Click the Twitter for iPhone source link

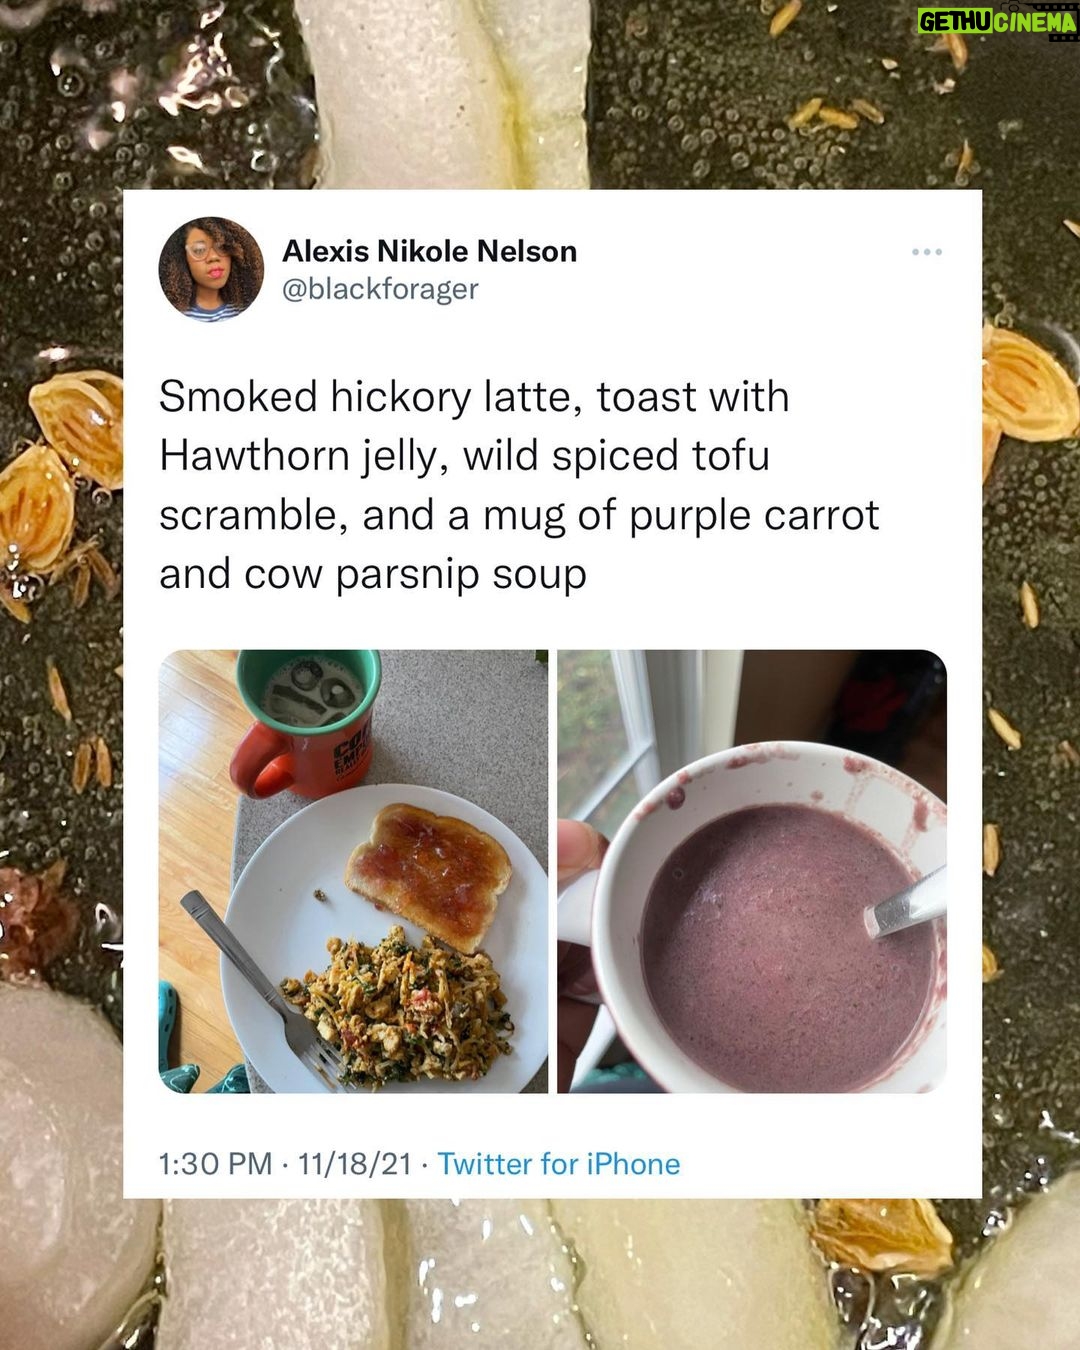(x=559, y=1164)
